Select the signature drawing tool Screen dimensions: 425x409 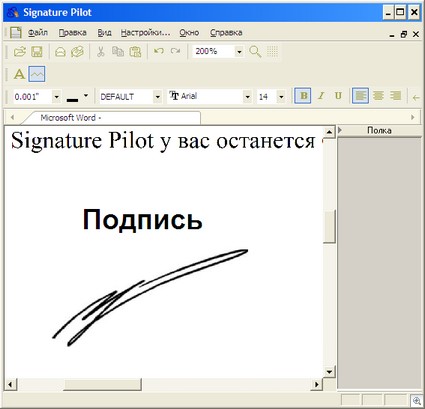(37, 74)
